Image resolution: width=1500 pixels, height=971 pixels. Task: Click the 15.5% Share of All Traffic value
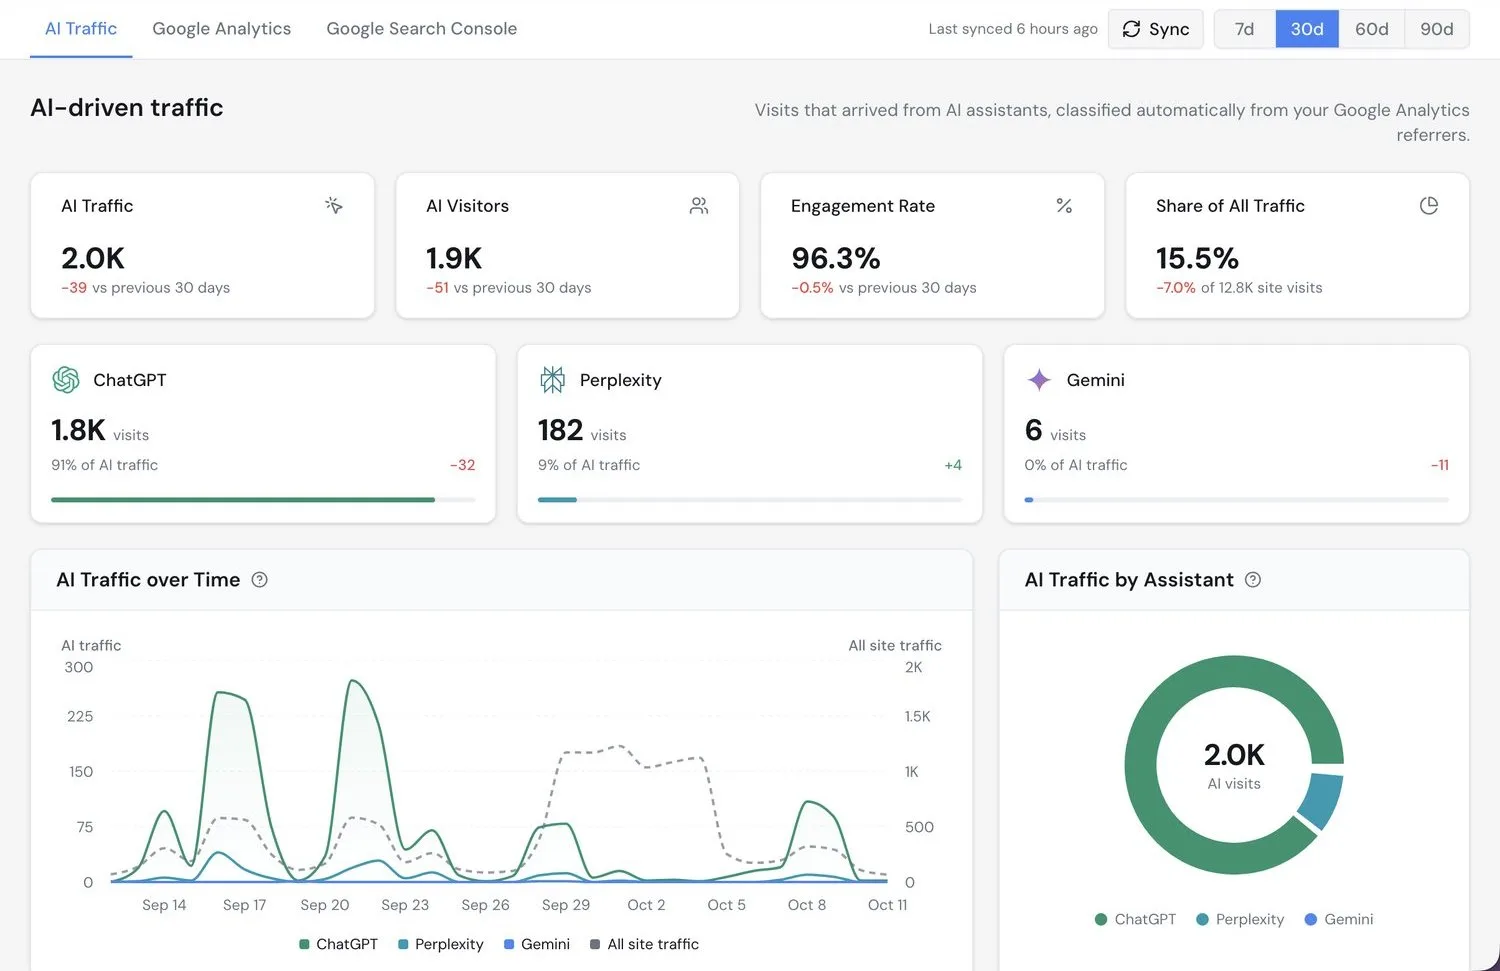[1197, 258]
